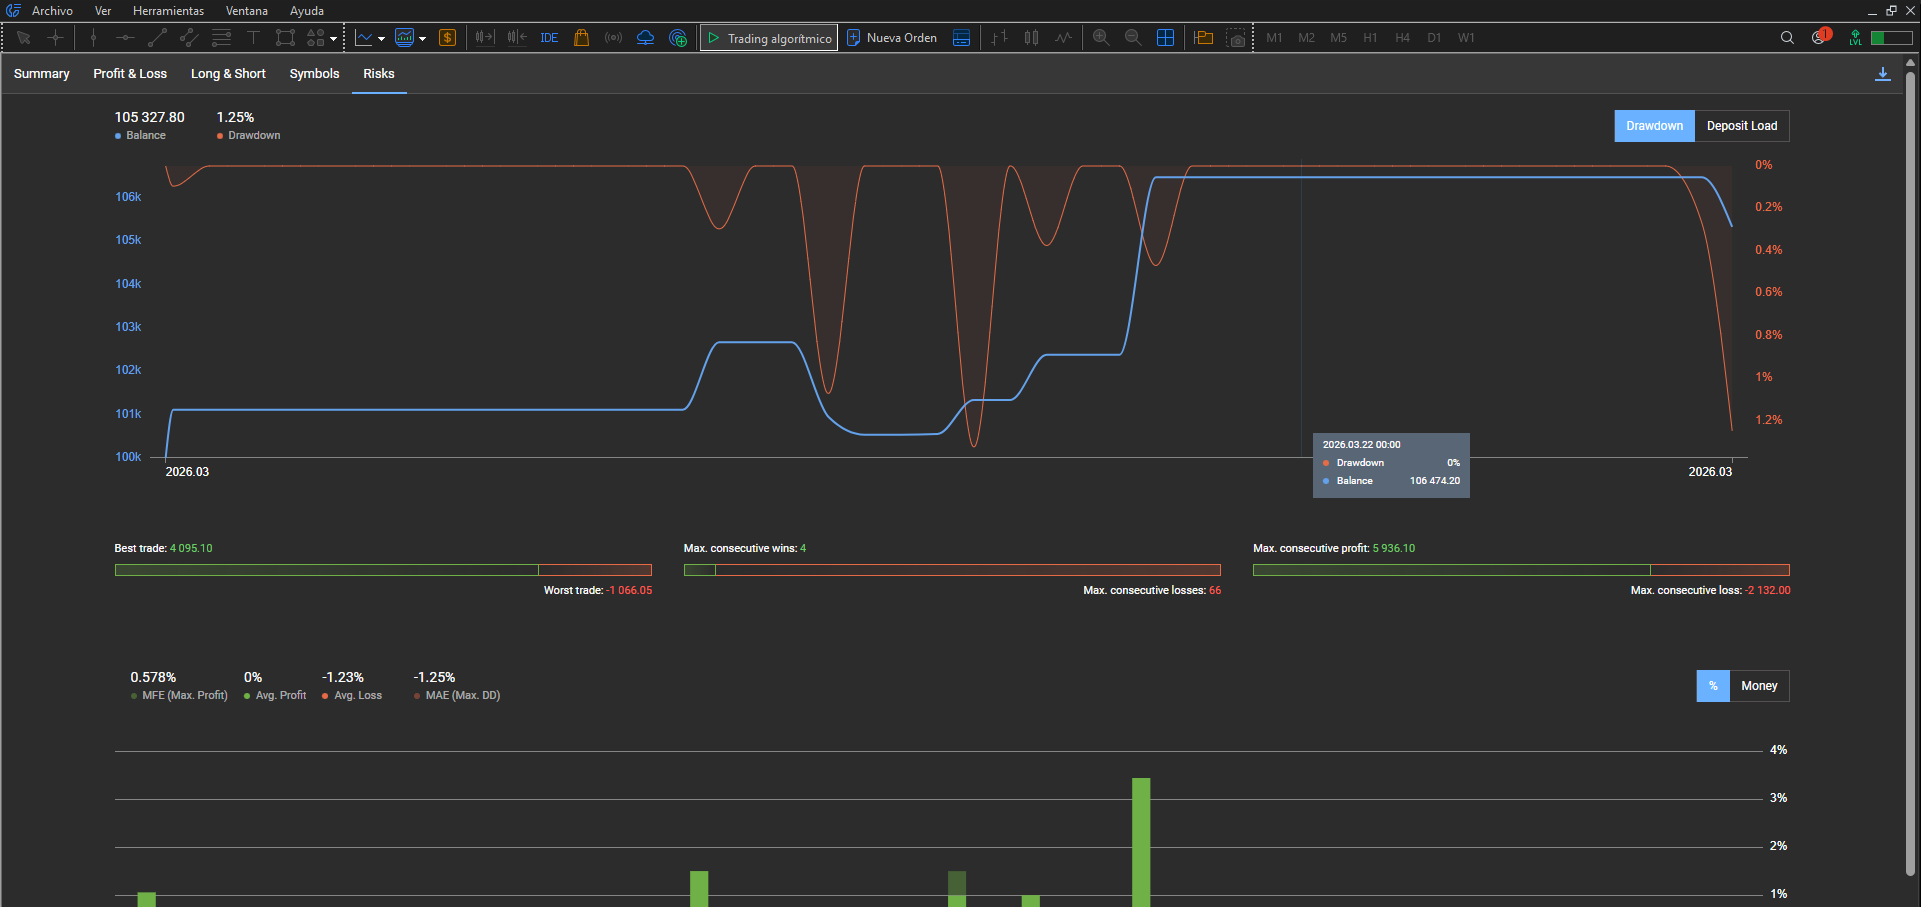The height and width of the screenshot is (907, 1921).
Task: Open the search magnifier icon
Action: [1787, 38]
